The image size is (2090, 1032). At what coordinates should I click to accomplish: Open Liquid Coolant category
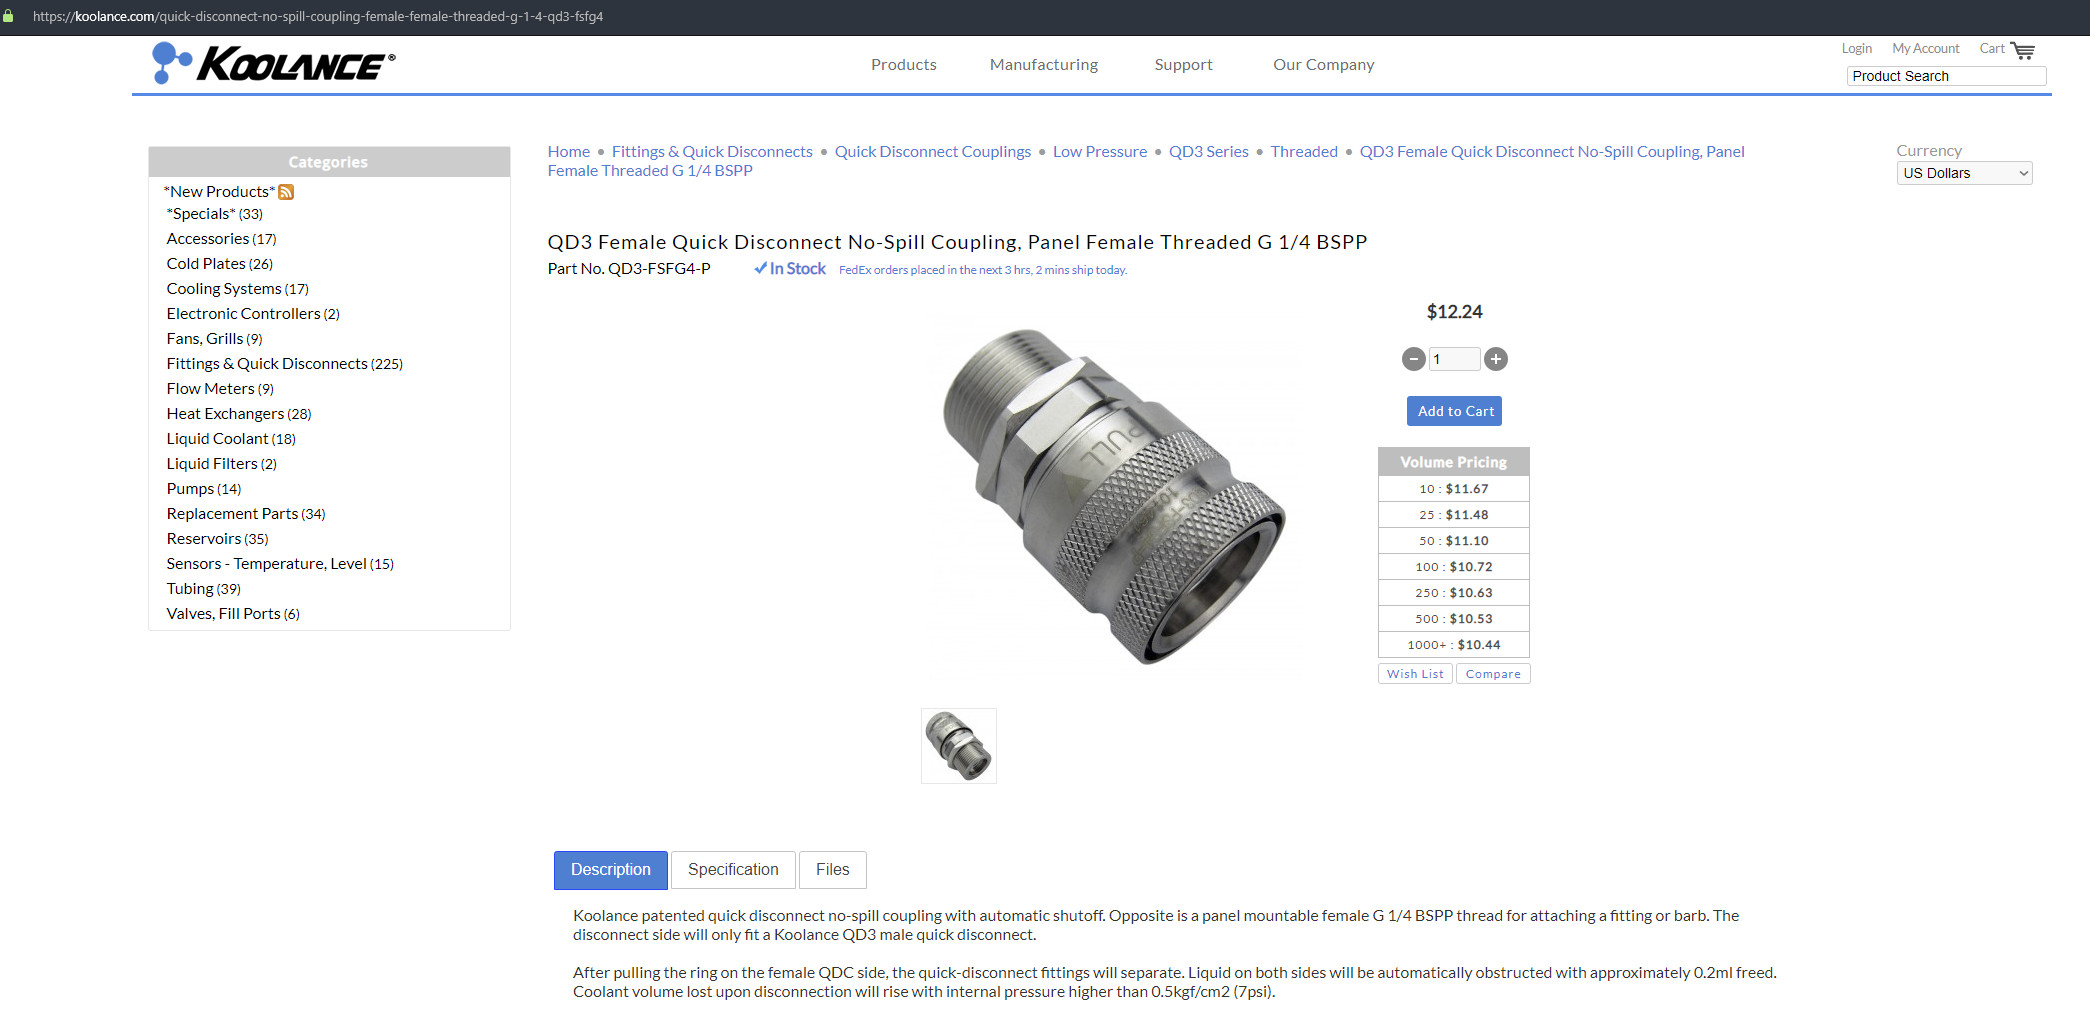click(231, 439)
